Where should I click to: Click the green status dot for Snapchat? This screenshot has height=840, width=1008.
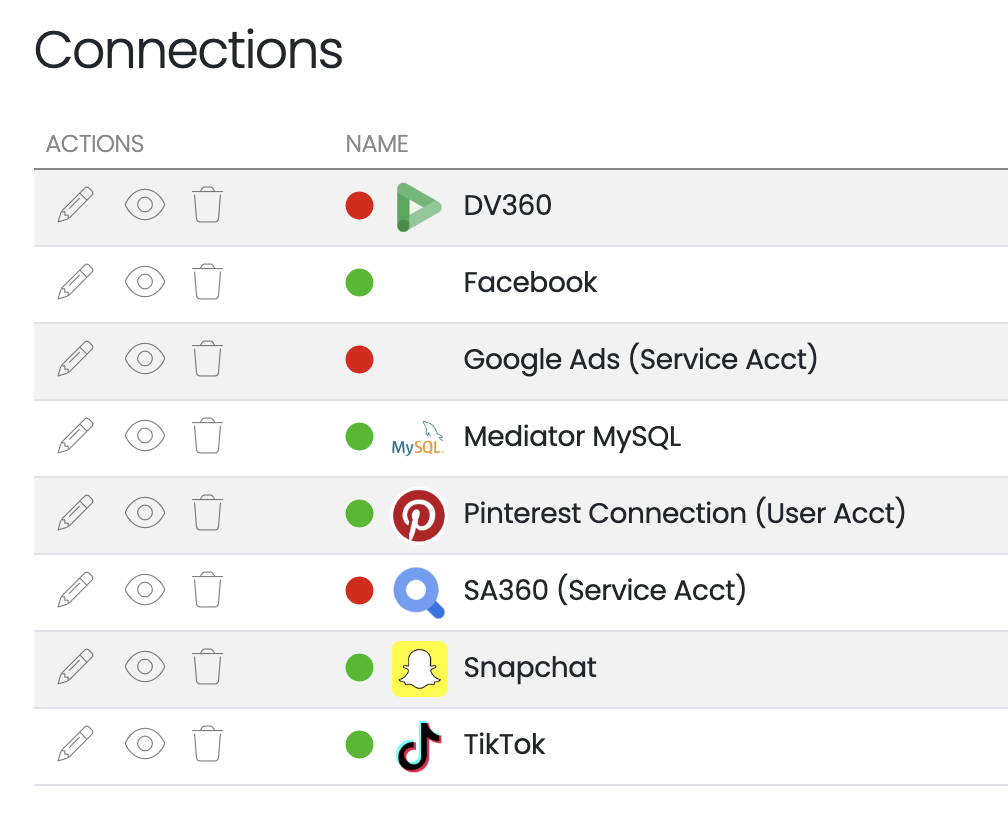[x=359, y=667]
